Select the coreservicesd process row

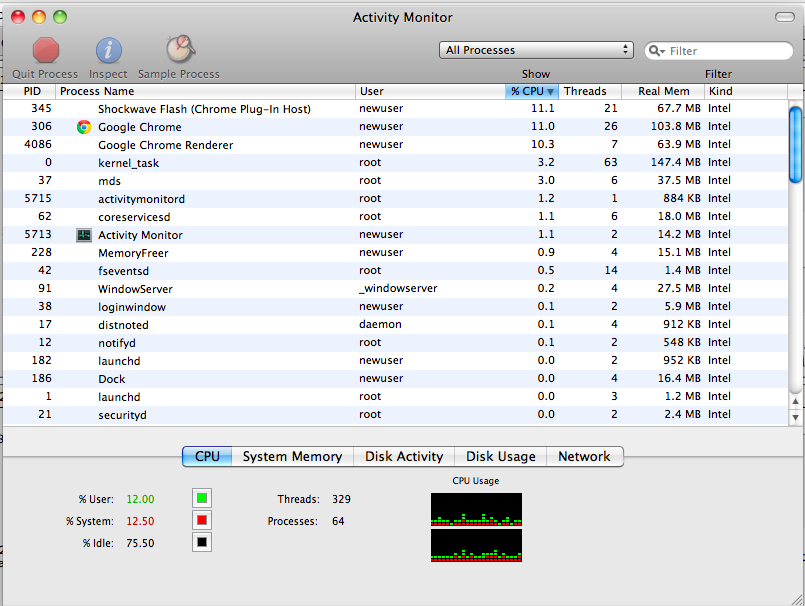tap(395, 217)
